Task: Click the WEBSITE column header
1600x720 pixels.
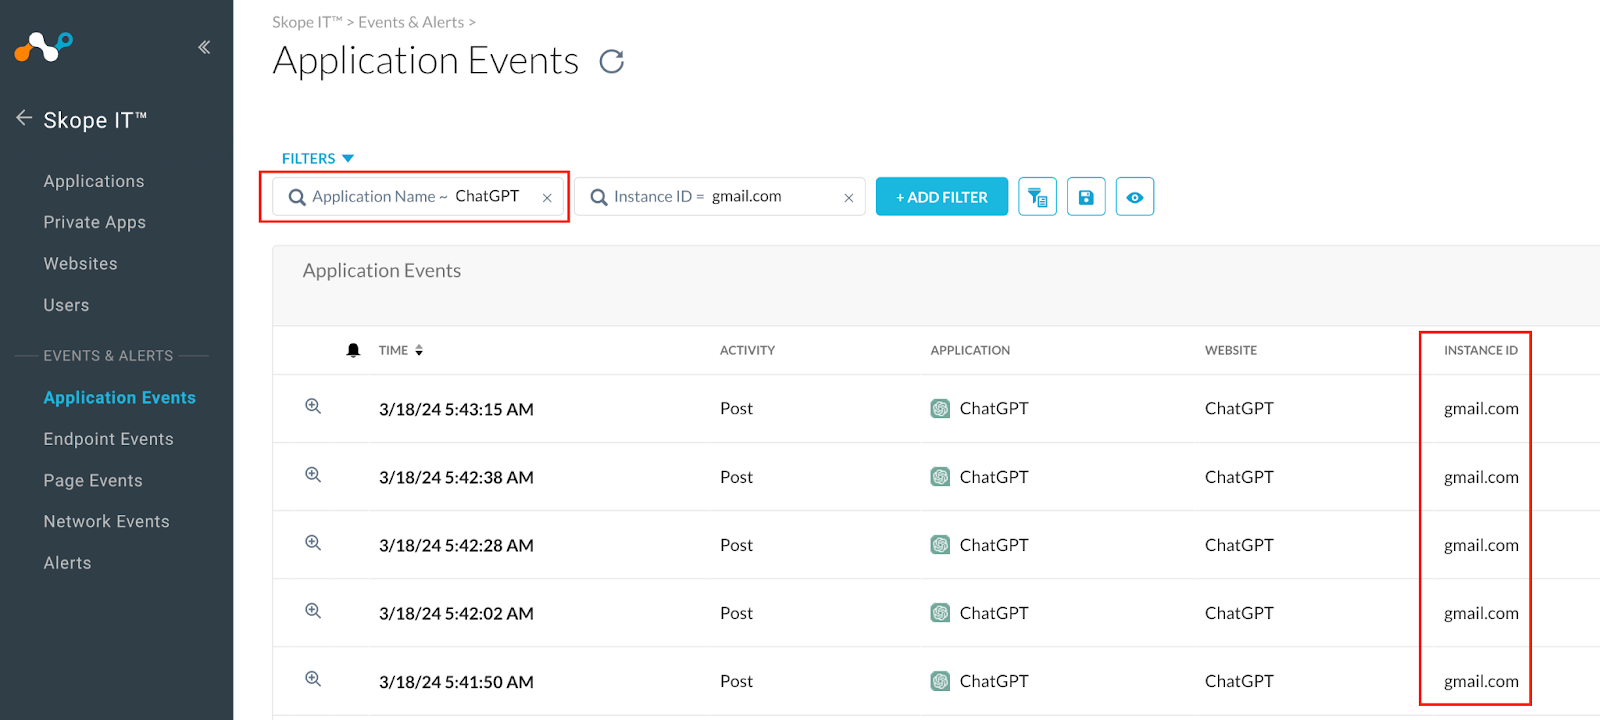Action: [x=1231, y=350]
